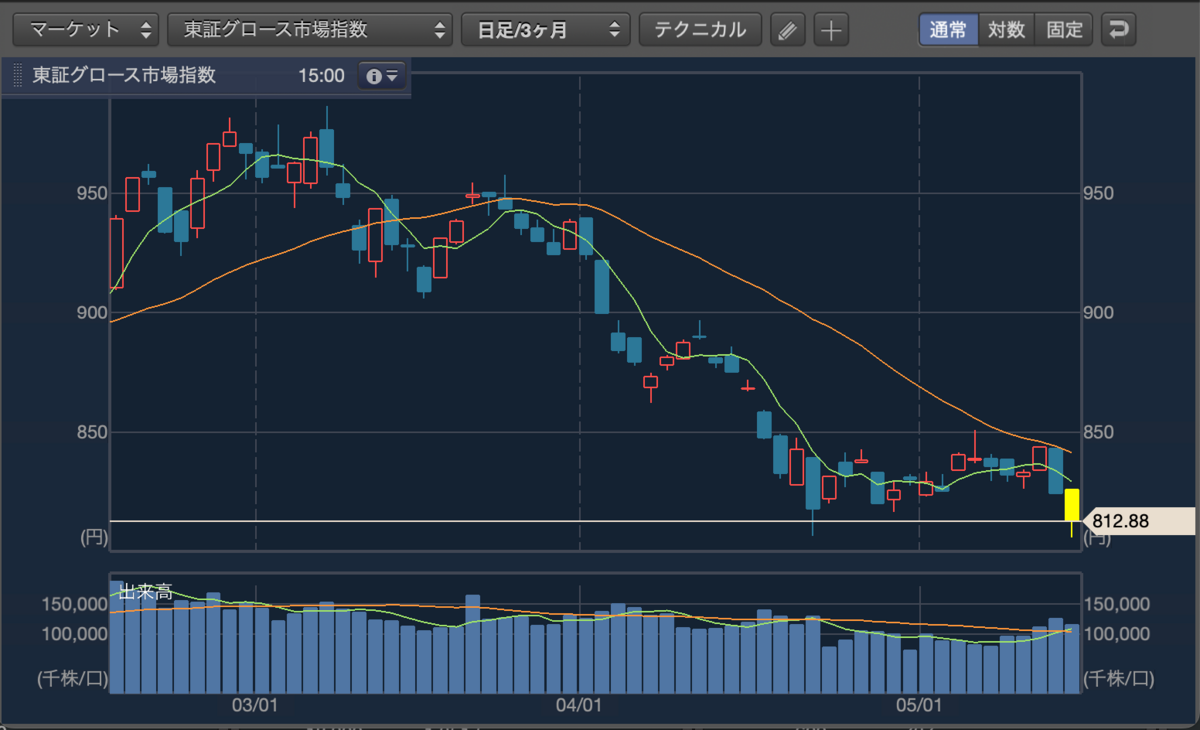The height and width of the screenshot is (730, 1200).
Task: Click the 05/01 date axis marker
Action: (x=919, y=706)
